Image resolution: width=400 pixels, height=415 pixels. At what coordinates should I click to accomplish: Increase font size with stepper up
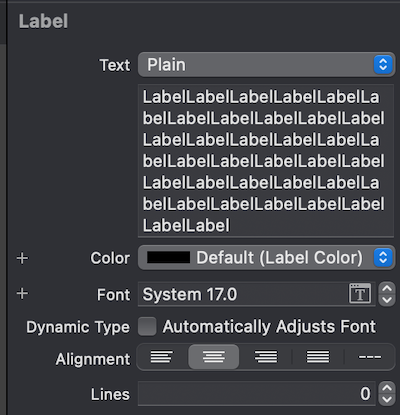click(x=387, y=288)
